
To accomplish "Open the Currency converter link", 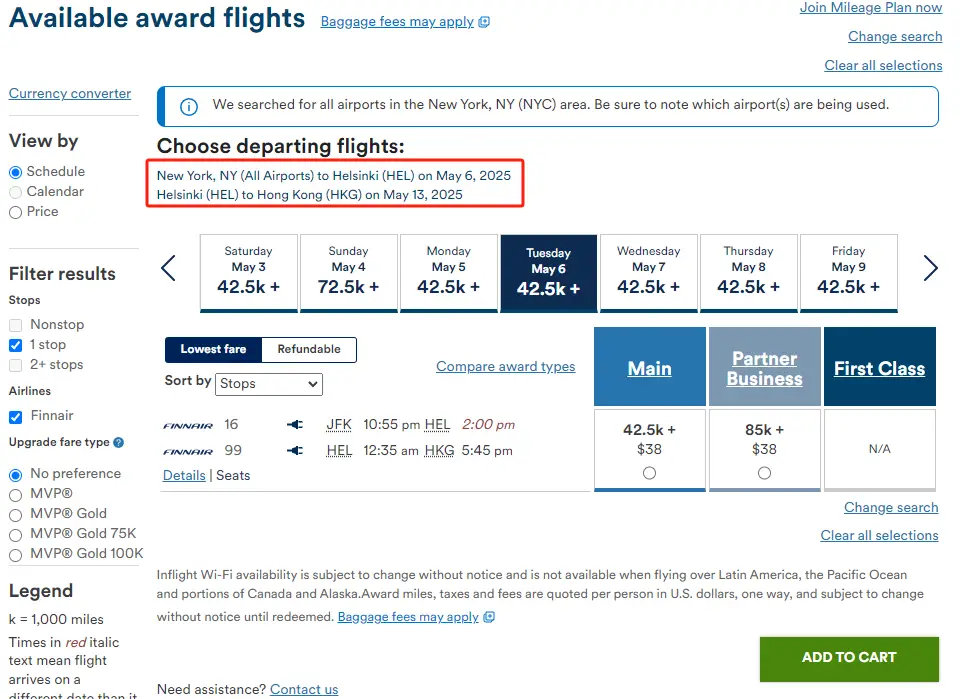I will pos(70,94).
